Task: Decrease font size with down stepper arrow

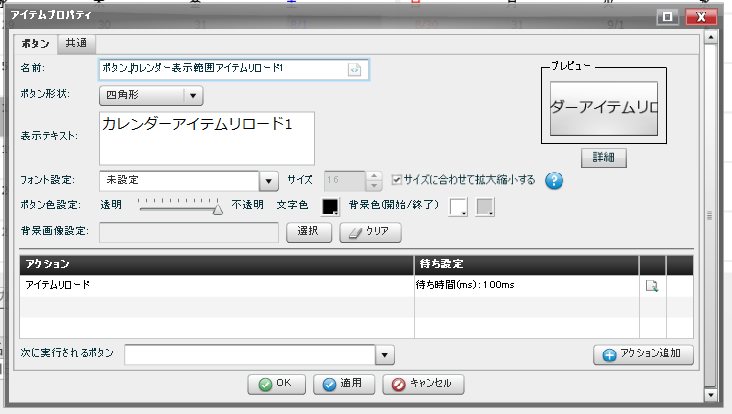Action: click(373, 186)
